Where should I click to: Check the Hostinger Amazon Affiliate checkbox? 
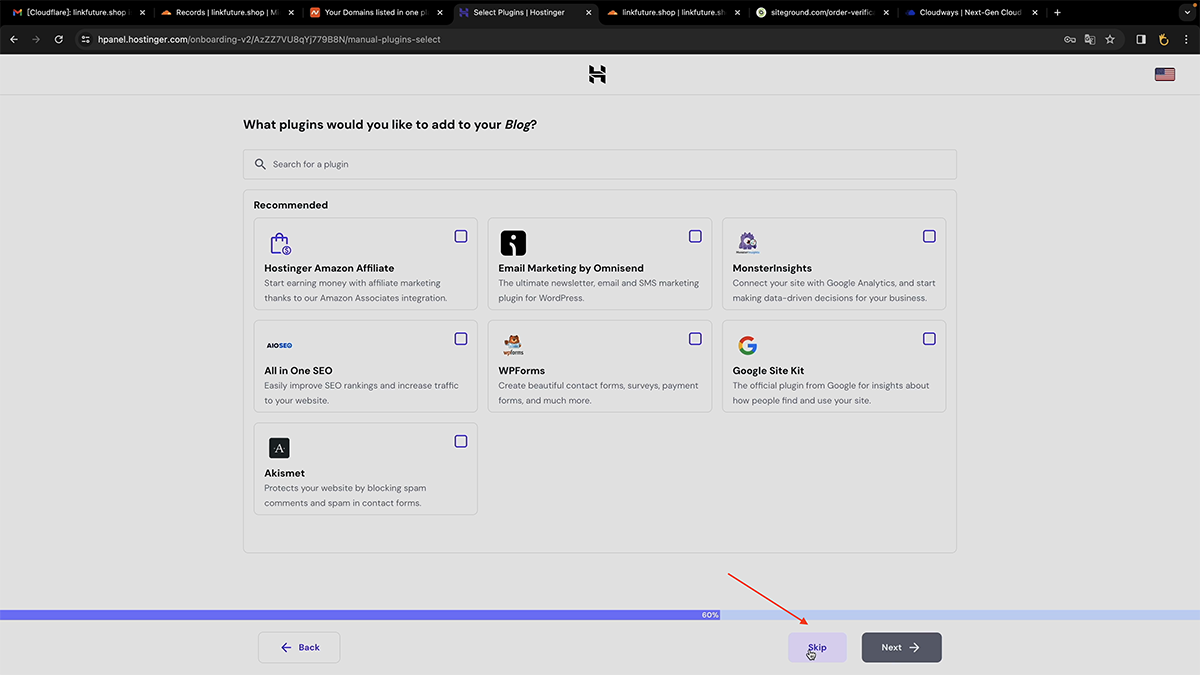461,236
